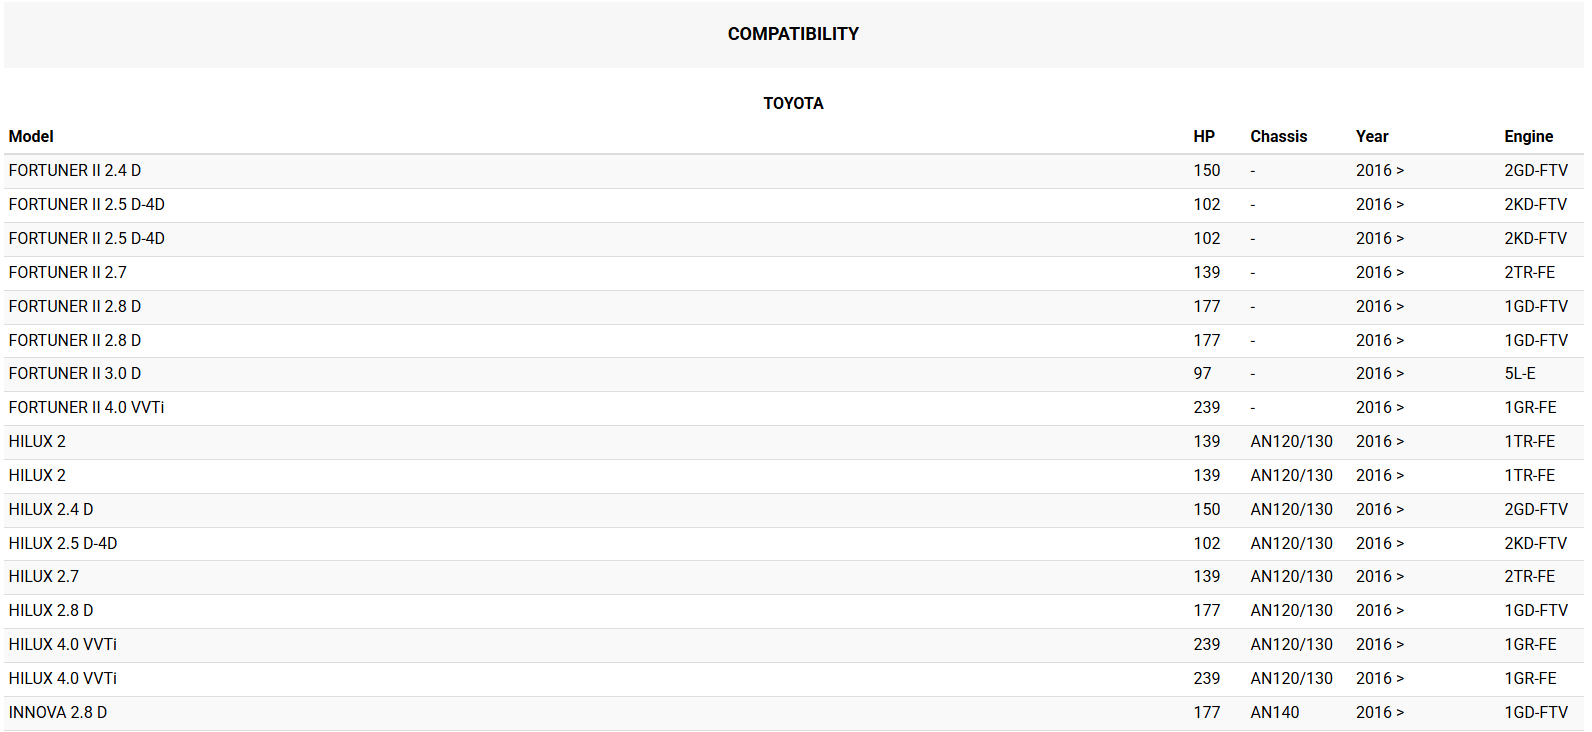Click the FORTUNER II 2.7 model cell
Image resolution: width=1592 pixels, height=732 pixels.
[x=68, y=272]
